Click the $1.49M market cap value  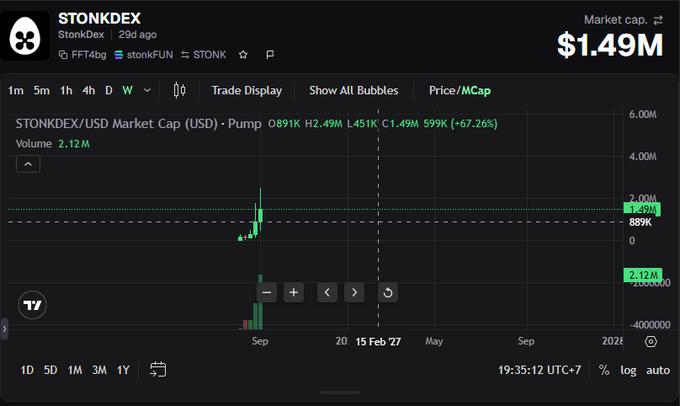coord(610,45)
